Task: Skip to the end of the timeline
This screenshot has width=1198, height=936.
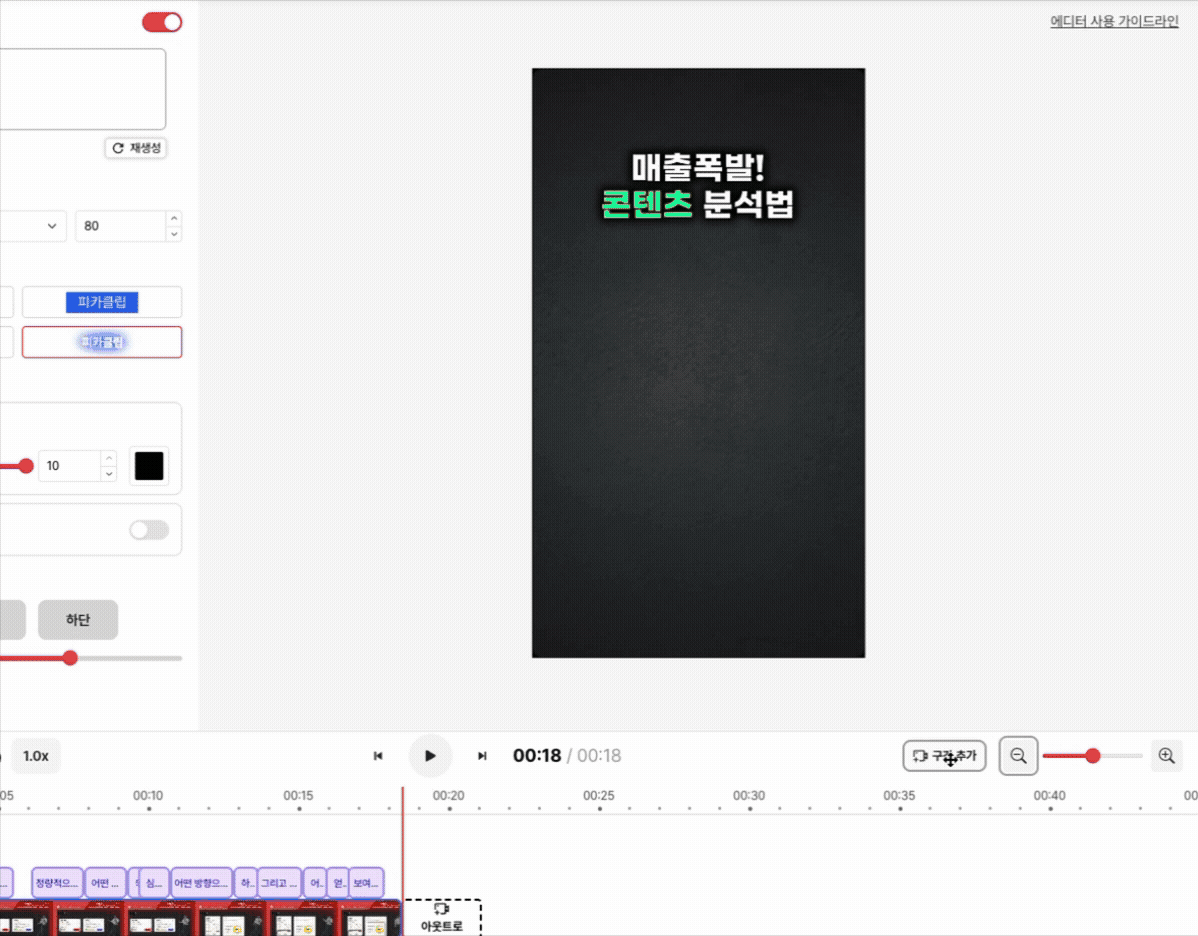Action: [482, 756]
